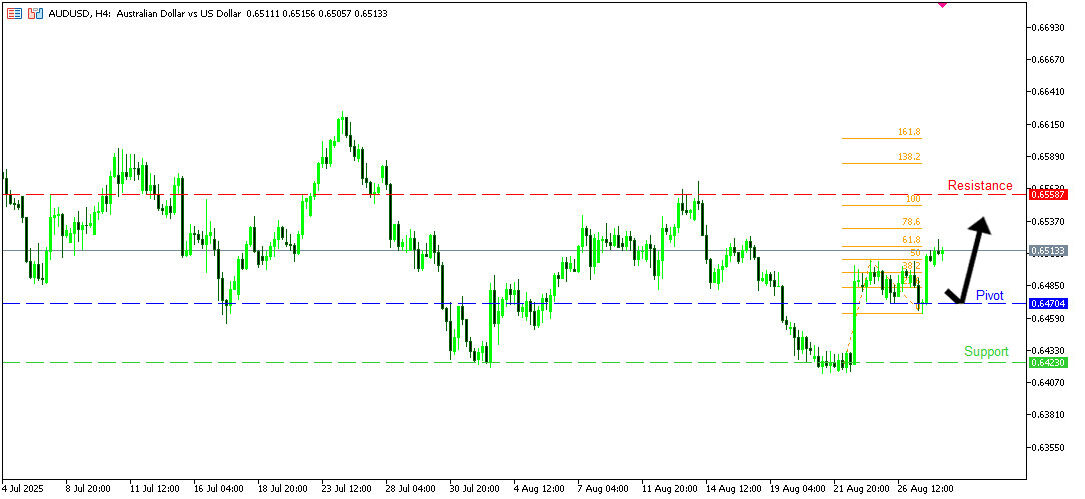Click the magenta marker at chart top
This screenshot has height=499, width=1085.
pyautogui.click(x=942, y=4)
